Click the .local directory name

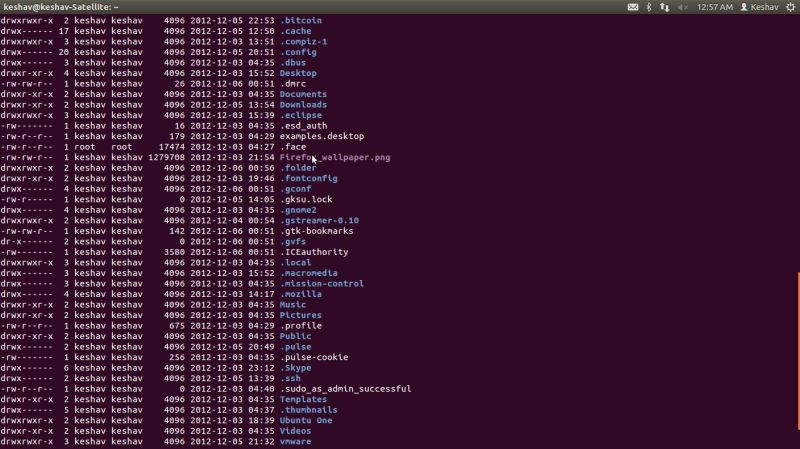[295, 263]
